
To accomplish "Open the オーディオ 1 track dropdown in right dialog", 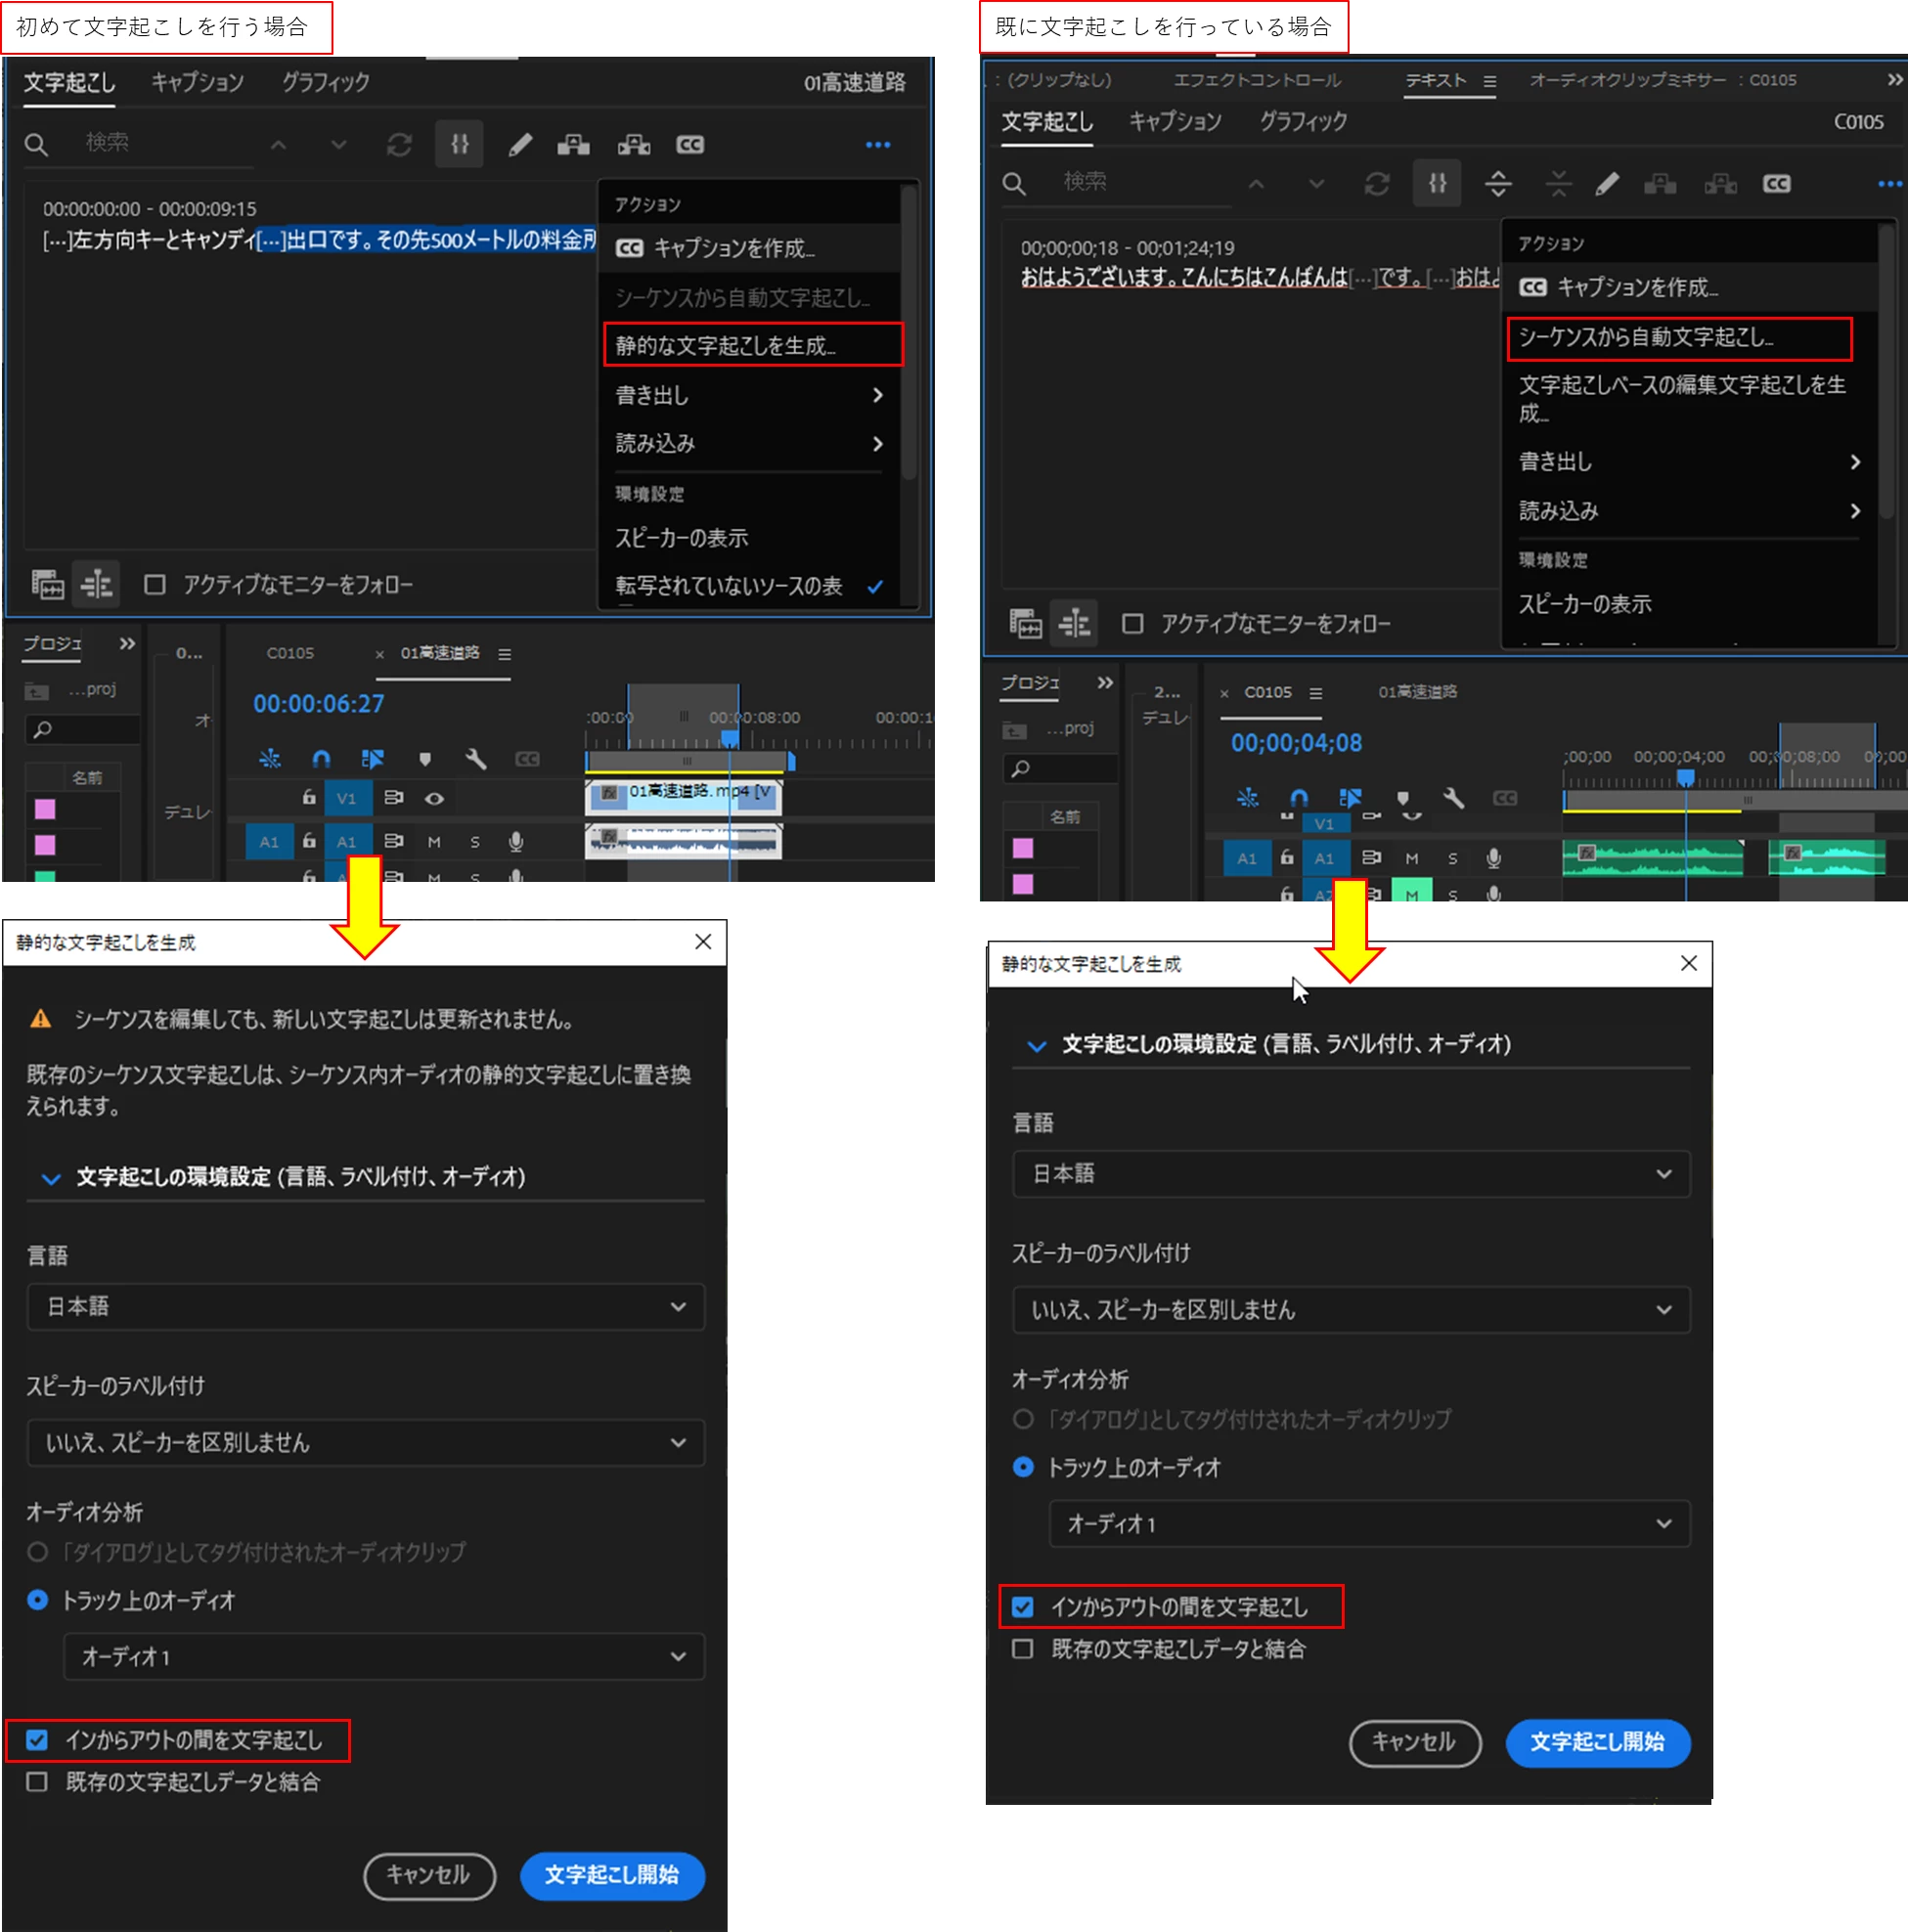I will 1368,1524.
